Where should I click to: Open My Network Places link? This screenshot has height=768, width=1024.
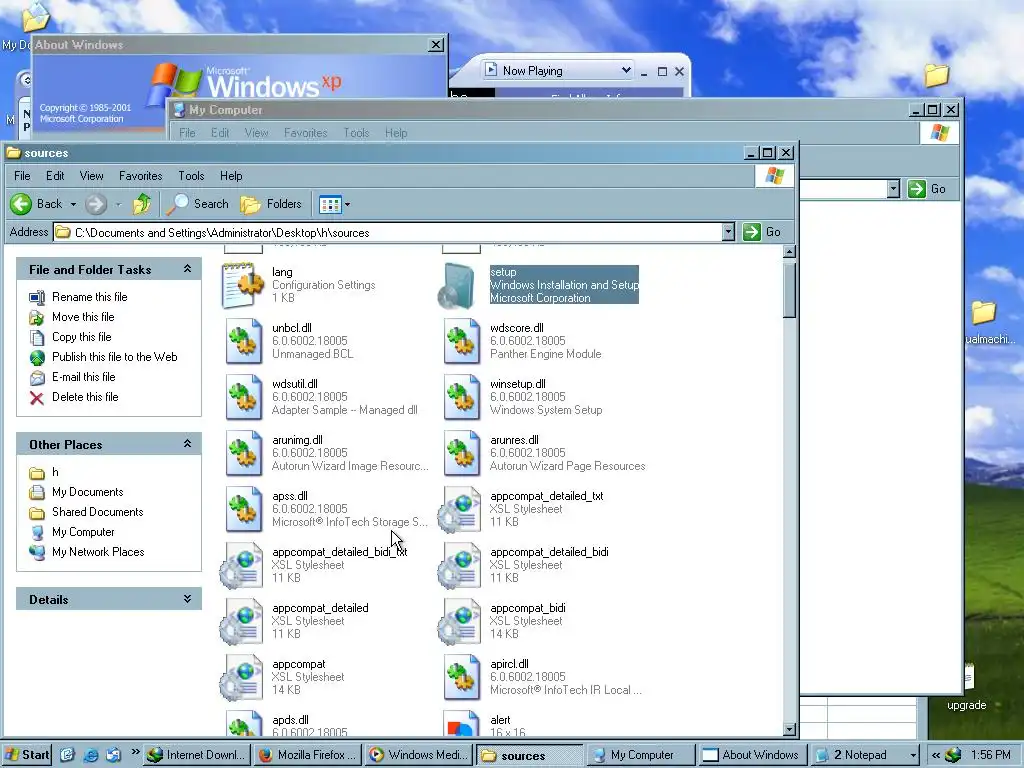pyautogui.click(x=98, y=552)
